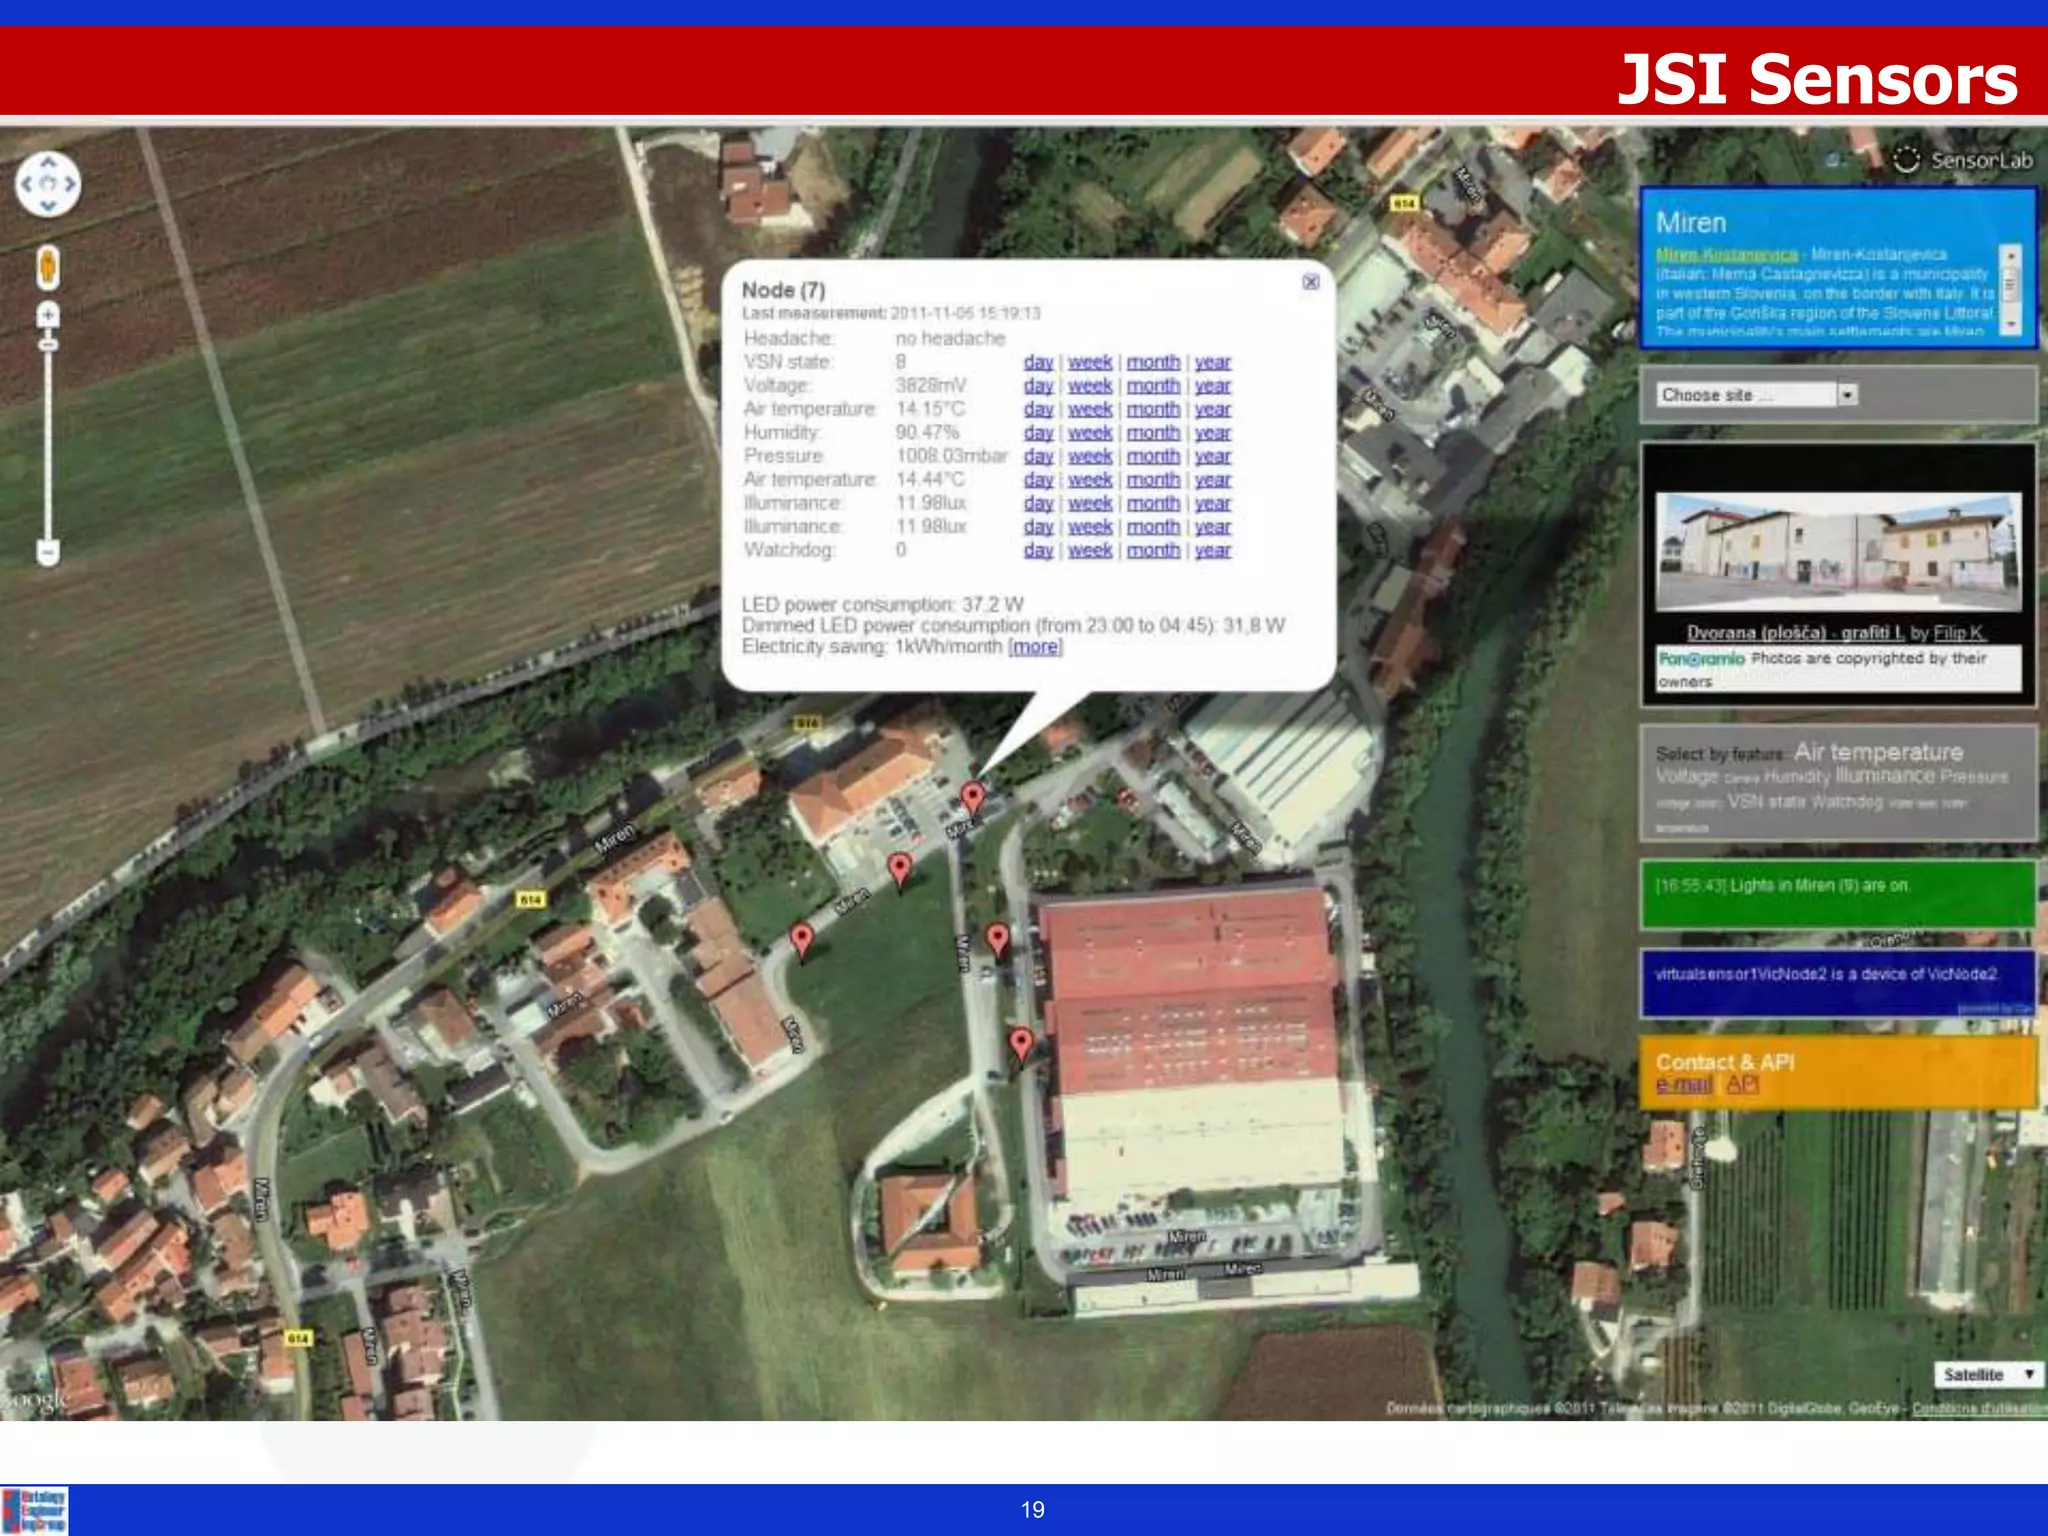The height and width of the screenshot is (1536, 2048).
Task: Zoom out with the minus button
Action: (47, 552)
